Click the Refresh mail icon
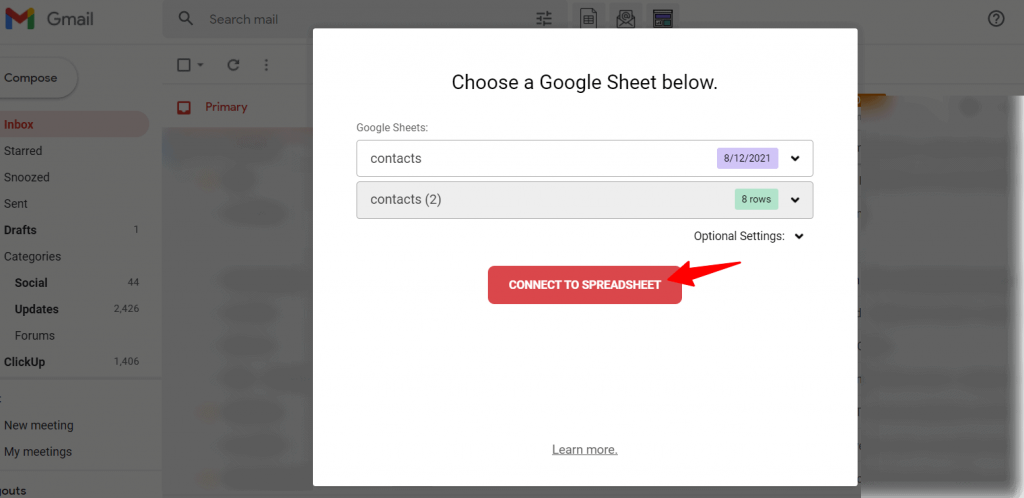Viewport: 1024px width, 498px height. tap(233, 65)
